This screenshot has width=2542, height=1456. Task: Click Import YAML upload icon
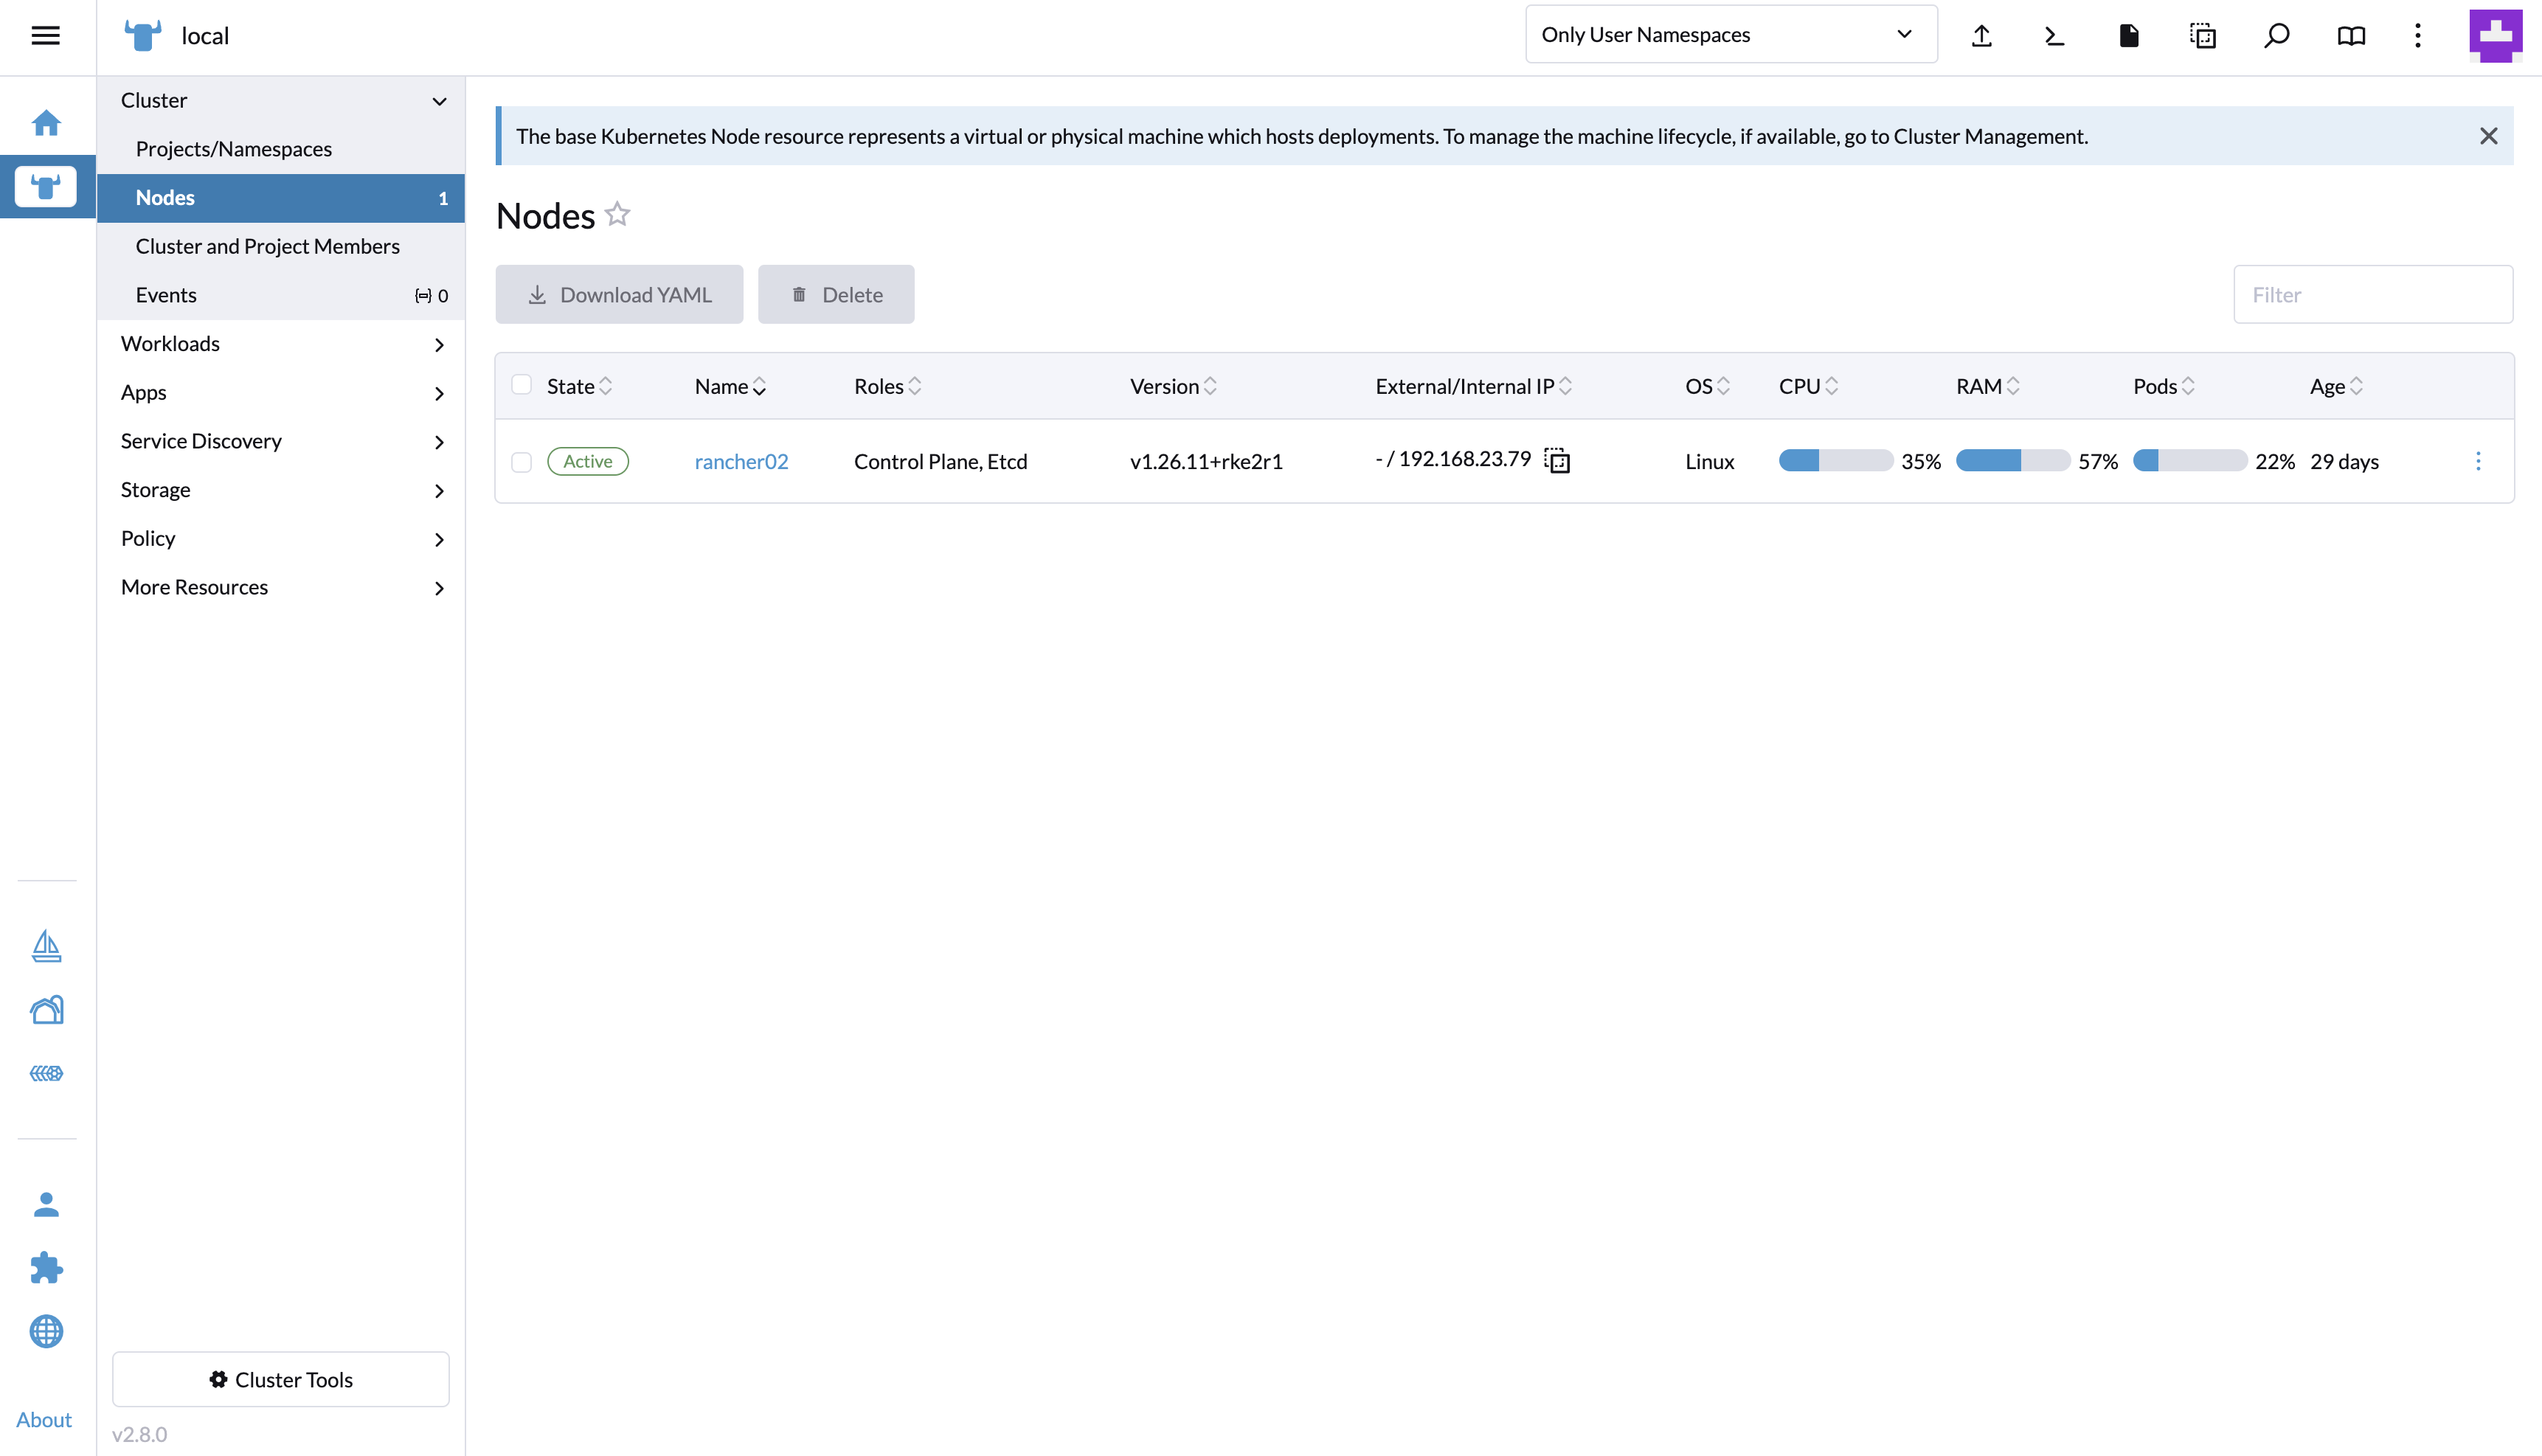click(x=1981, y=36)
